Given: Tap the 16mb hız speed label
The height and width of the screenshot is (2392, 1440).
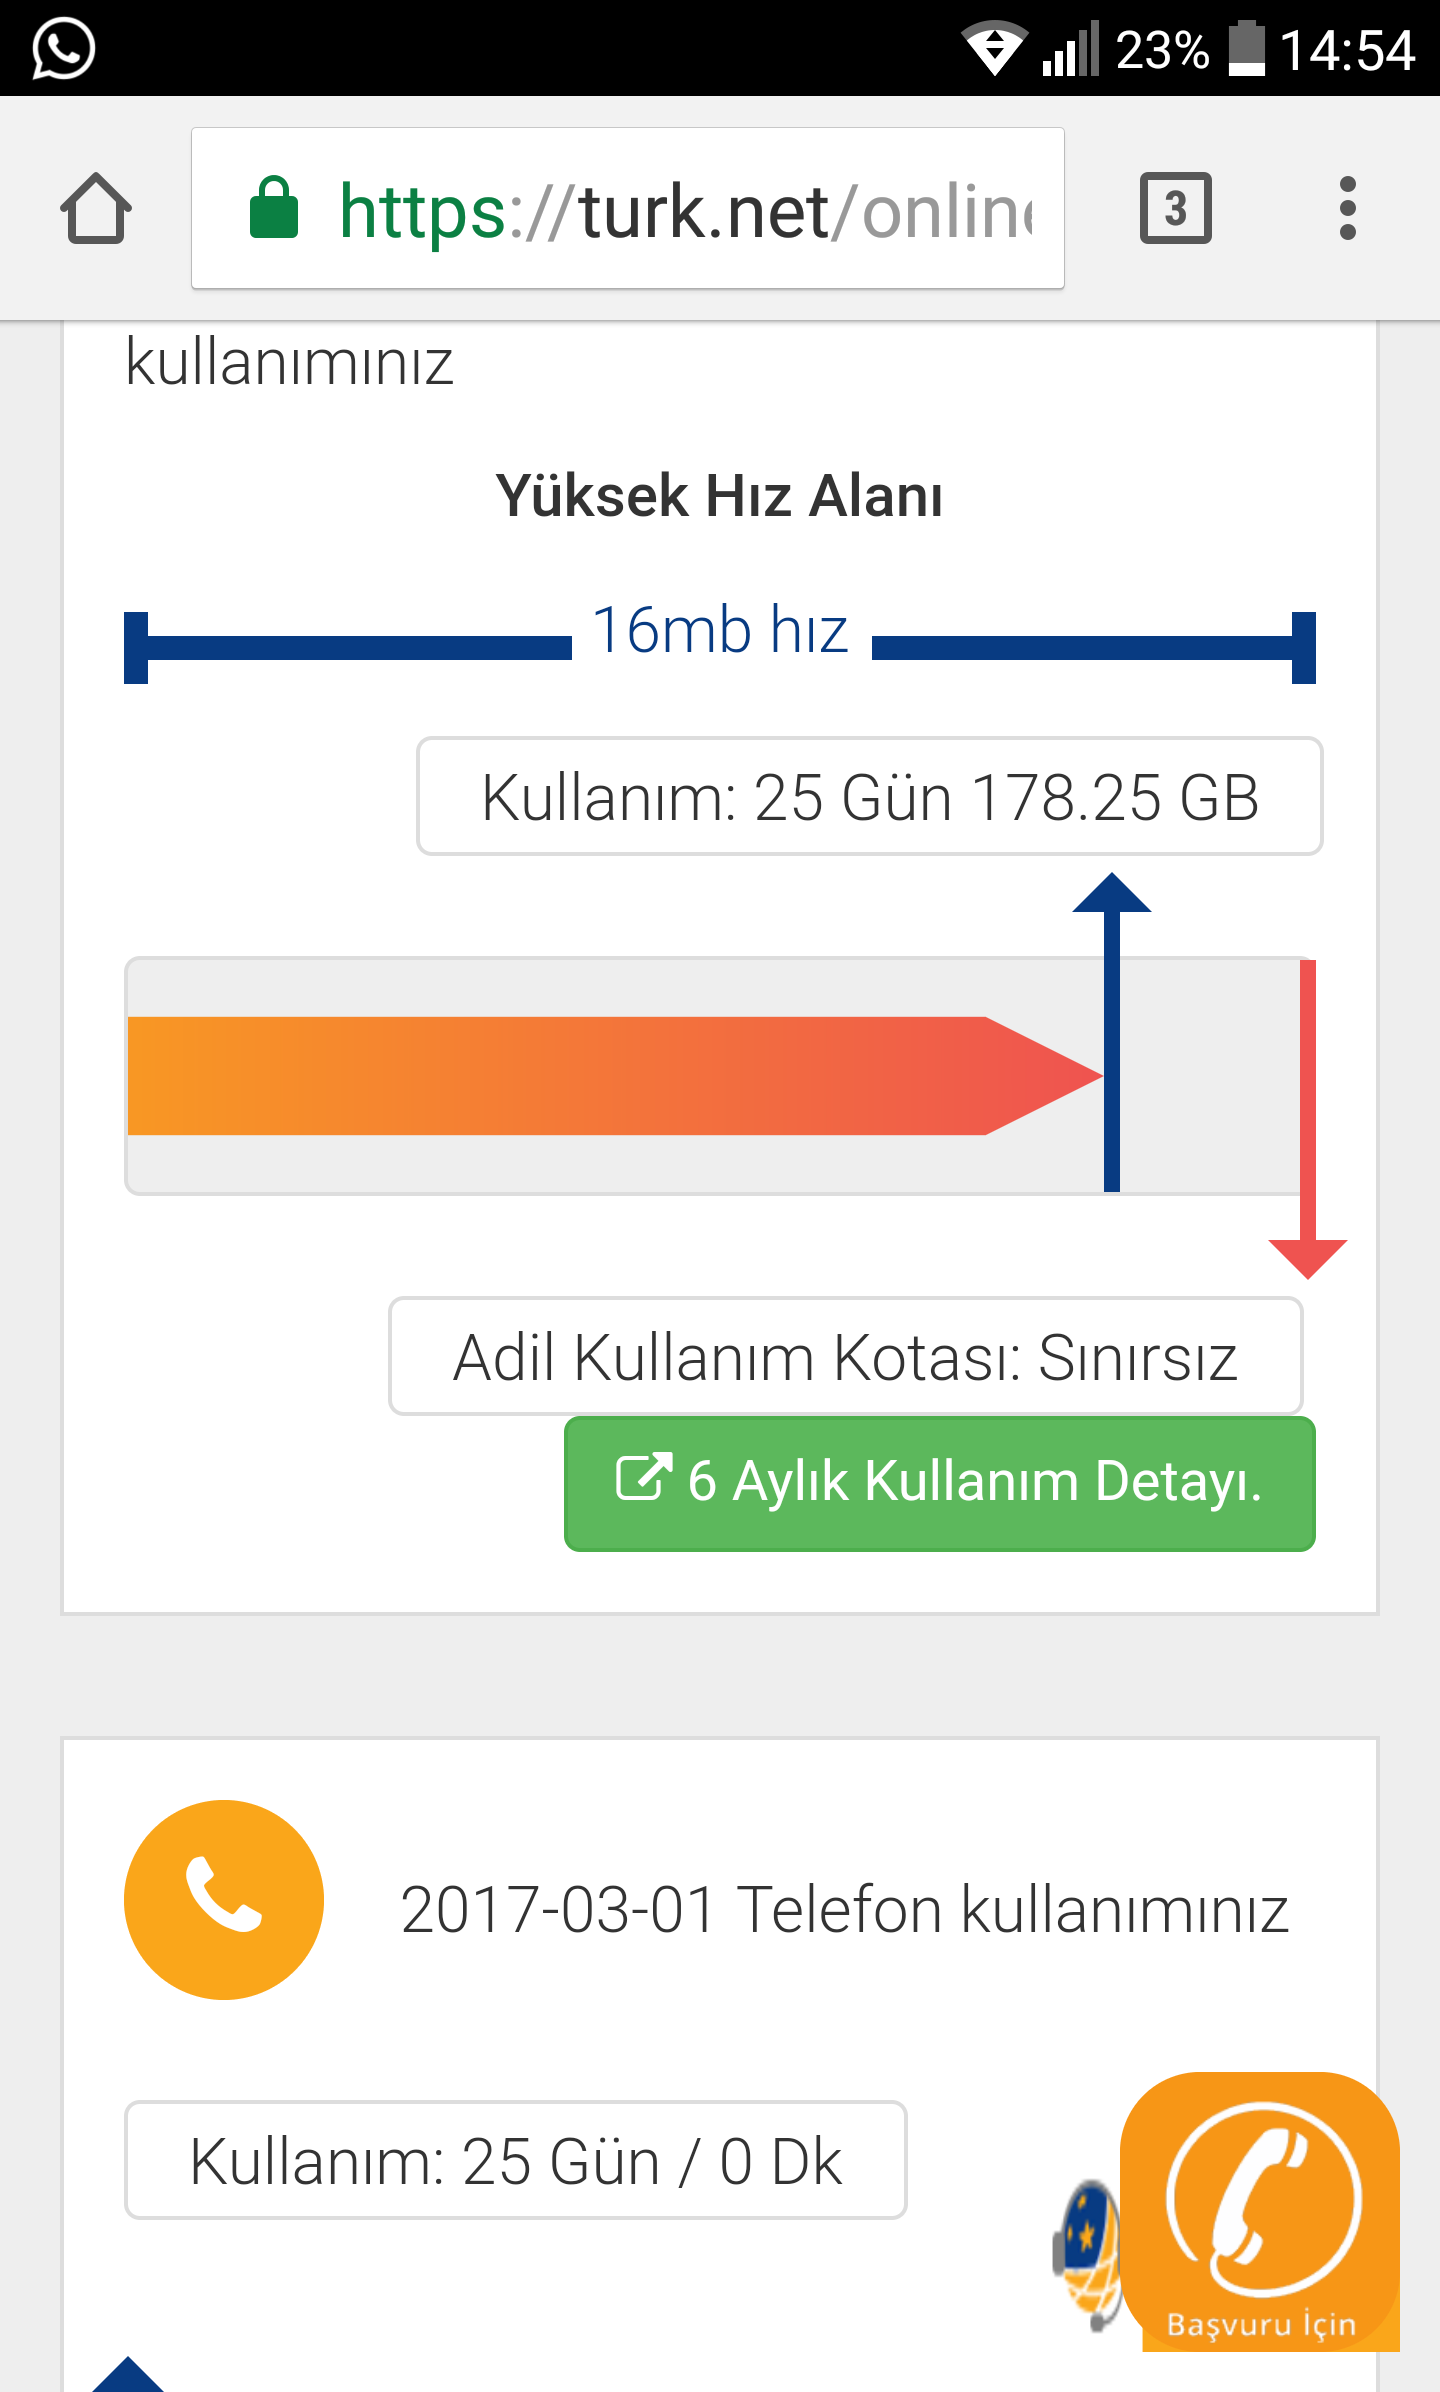Looking at the screenshot, I should point(720,631).
